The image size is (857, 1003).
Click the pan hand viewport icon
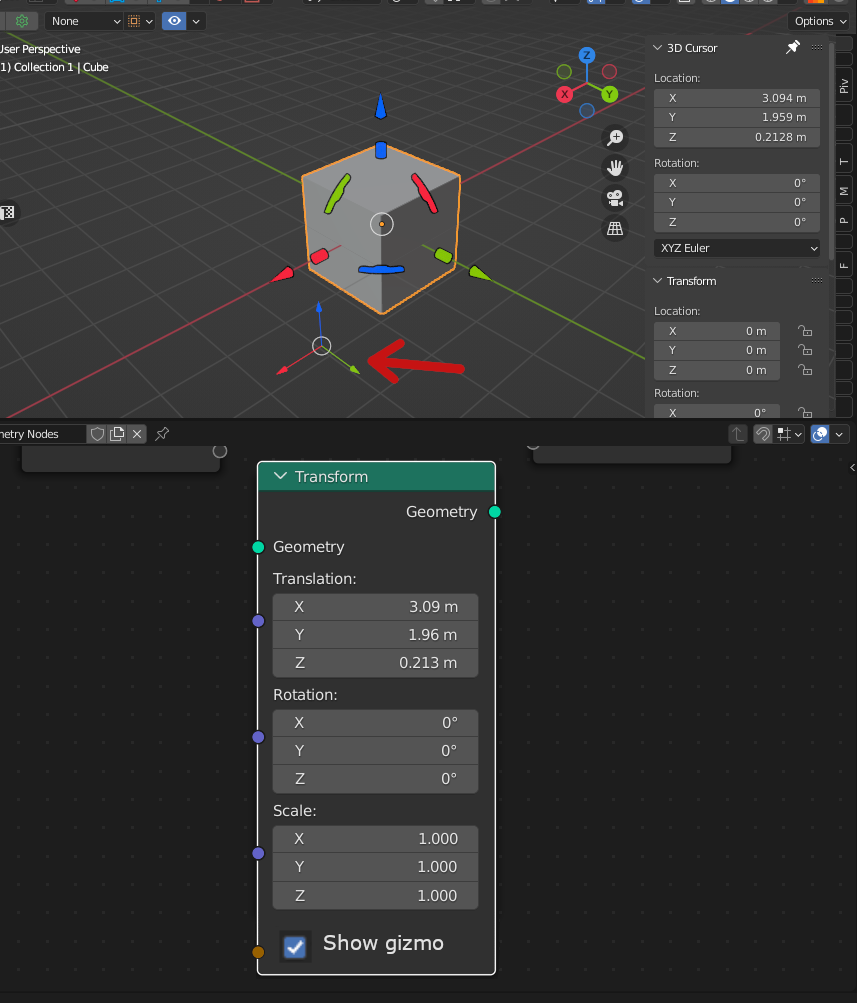tap(615, 168)
